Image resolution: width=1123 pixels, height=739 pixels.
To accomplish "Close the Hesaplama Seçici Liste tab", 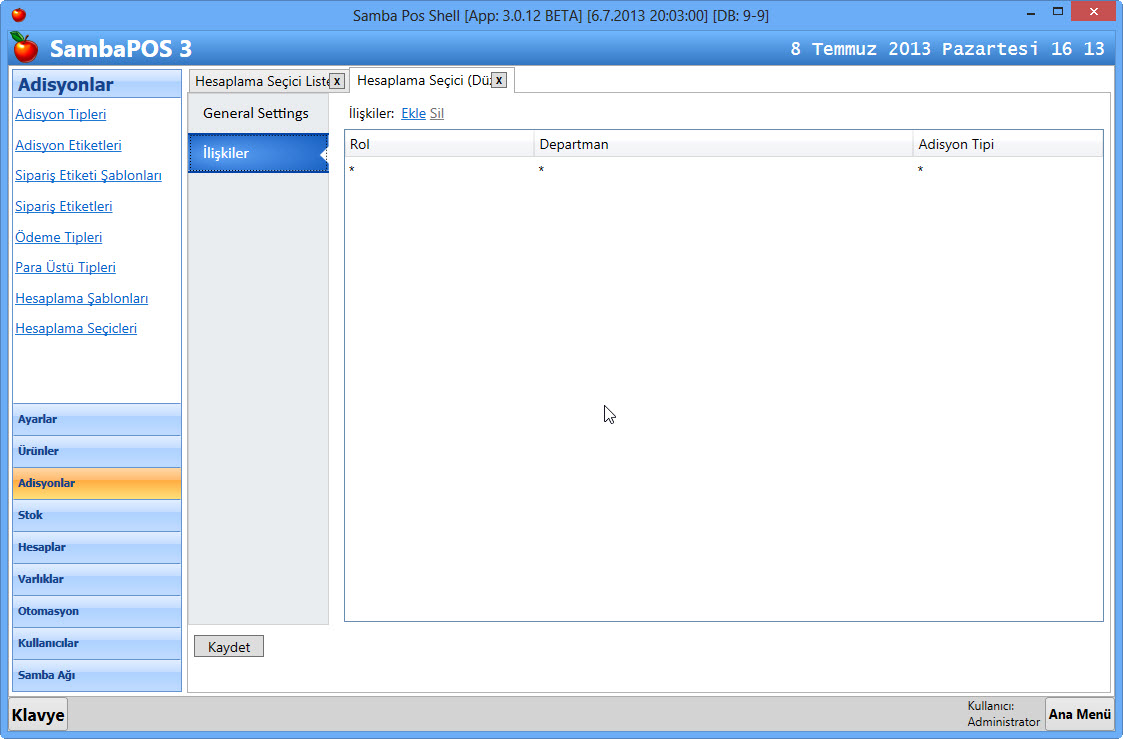I will 337,81.
